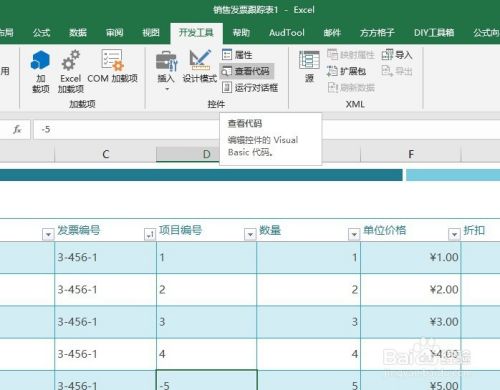The height and width of the screenshot is (390, 500).
Task: Switch to 数据 ribbon tab
Action: pos(78,33)
